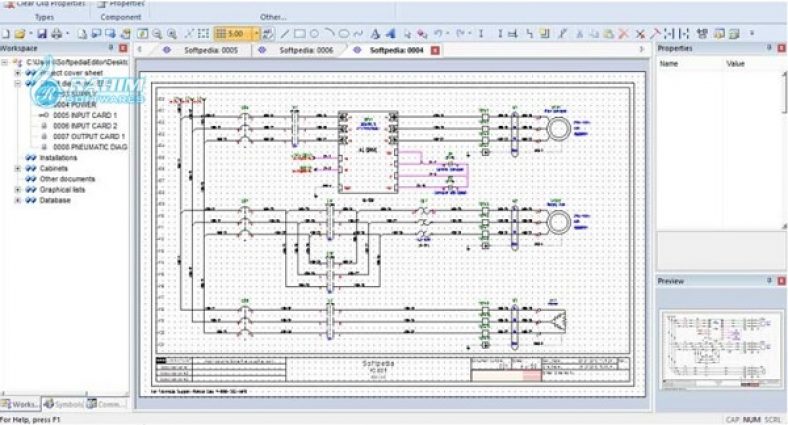The height and width of the screenshot is (425, 788).
Task: Expand the Graphical lists tree node
Action: 18,189
